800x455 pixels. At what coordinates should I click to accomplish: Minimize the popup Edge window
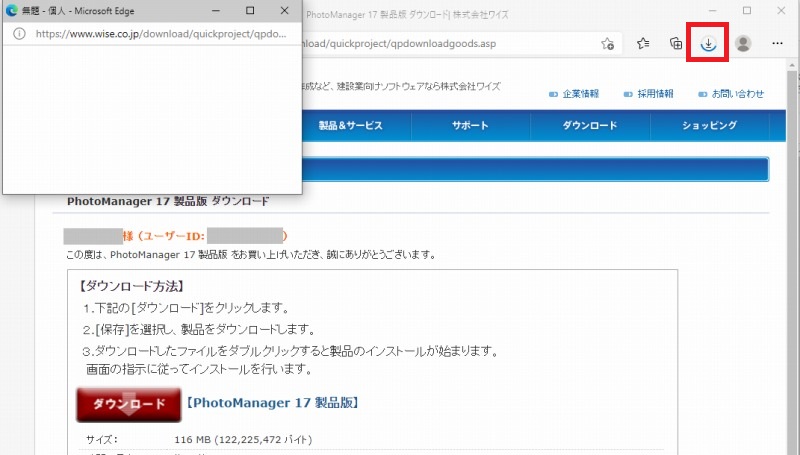pyautogui.click(x=216, y=10)
